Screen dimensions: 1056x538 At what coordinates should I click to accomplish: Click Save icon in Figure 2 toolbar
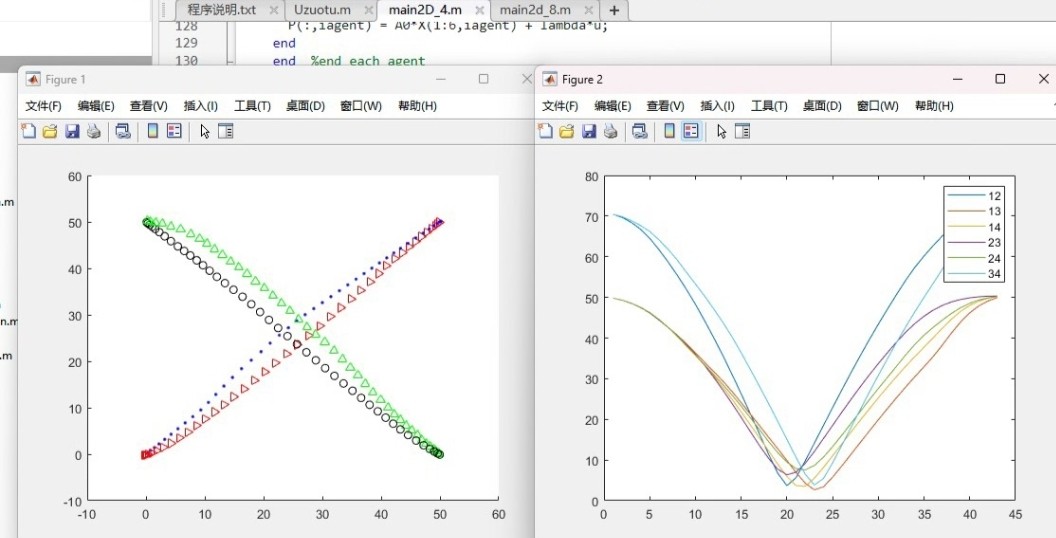tap(589, 131)
